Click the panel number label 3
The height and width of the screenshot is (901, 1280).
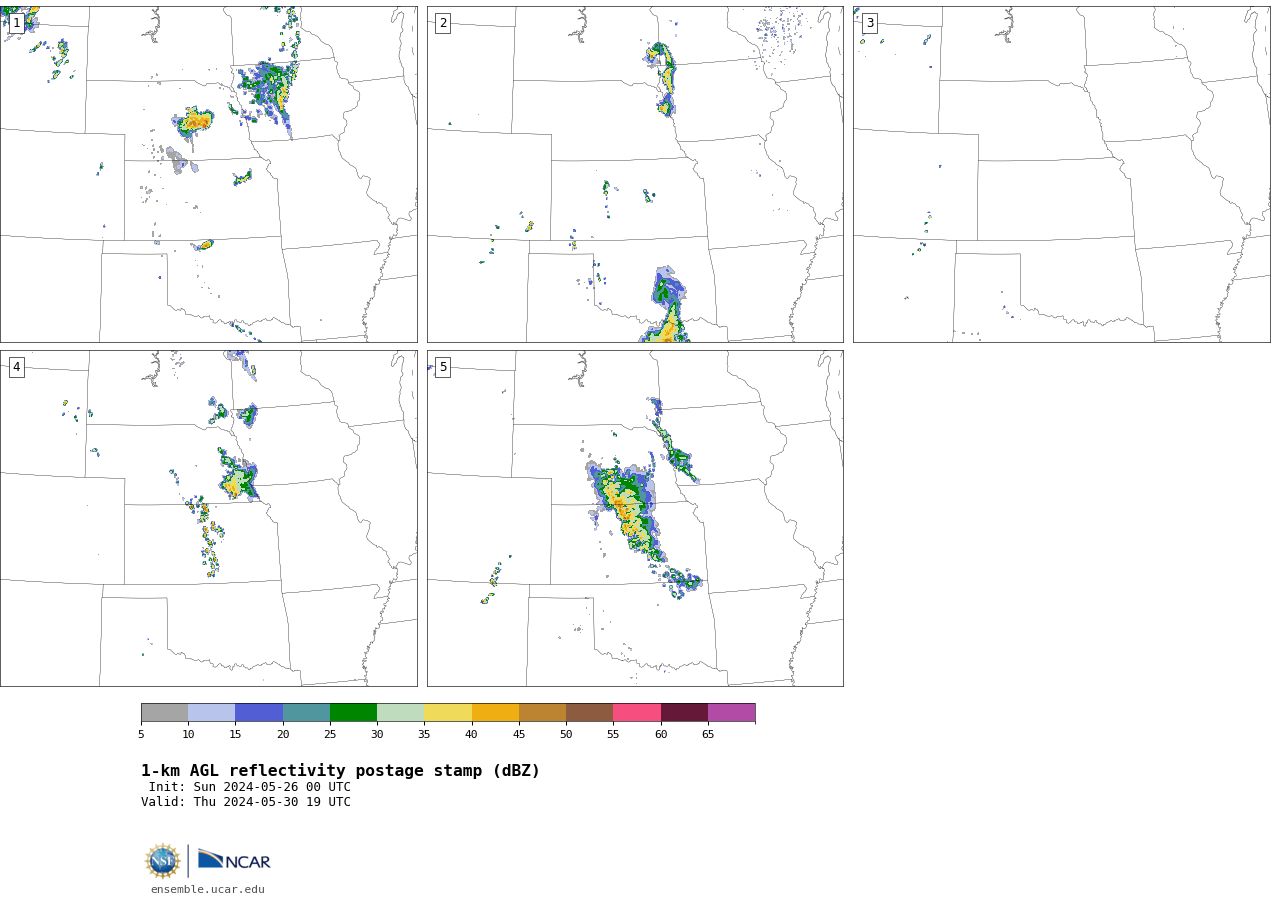pyautogui.click(x=869, y=23)
